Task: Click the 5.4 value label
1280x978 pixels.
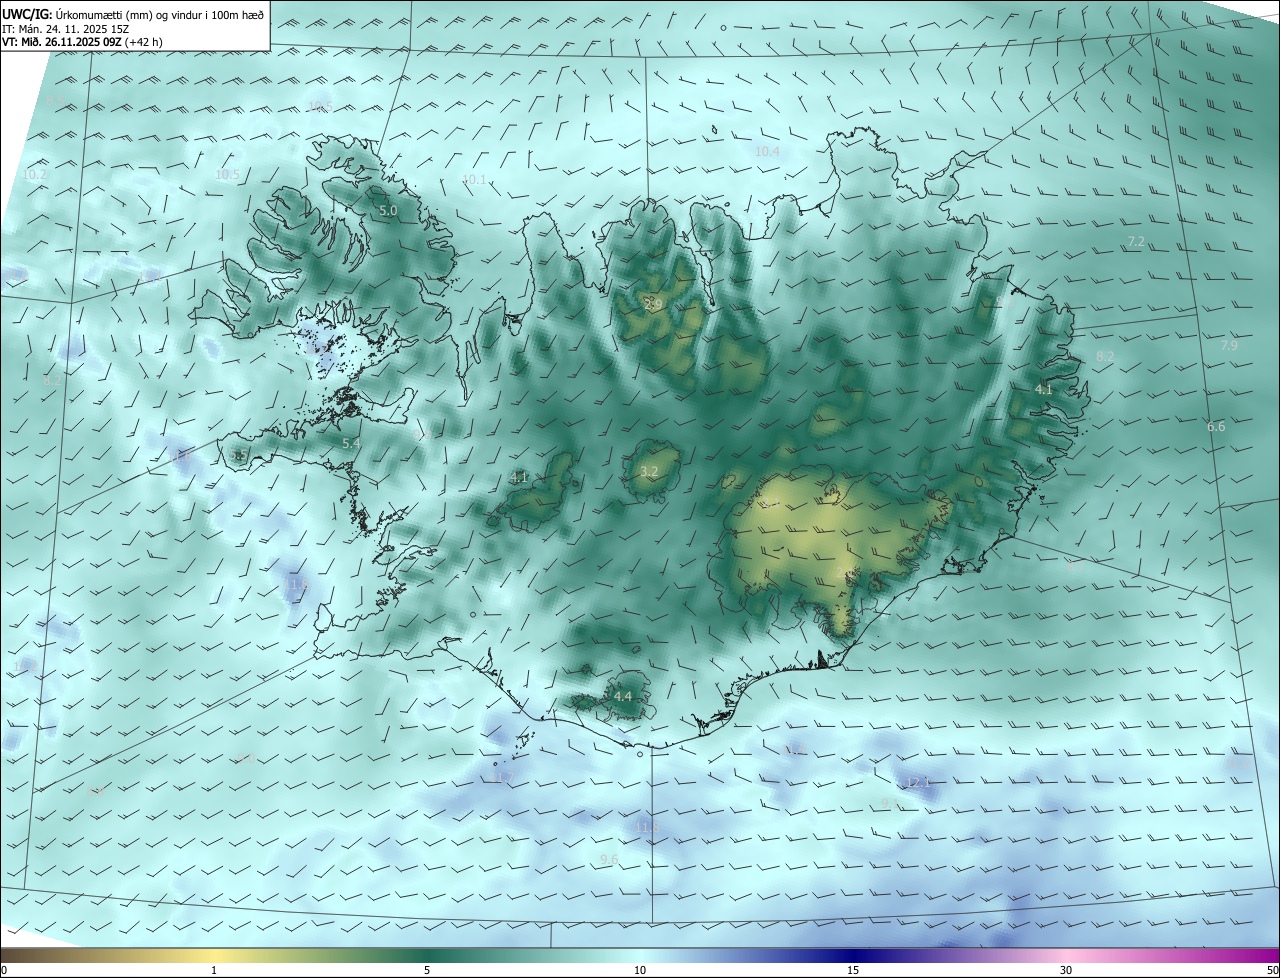Action: 351,443
